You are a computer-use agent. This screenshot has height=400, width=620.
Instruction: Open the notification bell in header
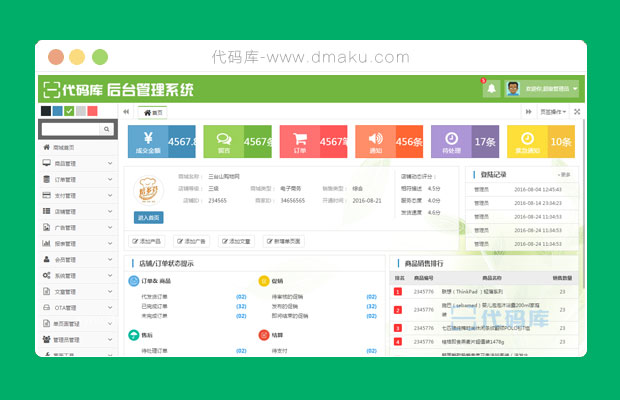pyautogui.click(x=491, y=89)
